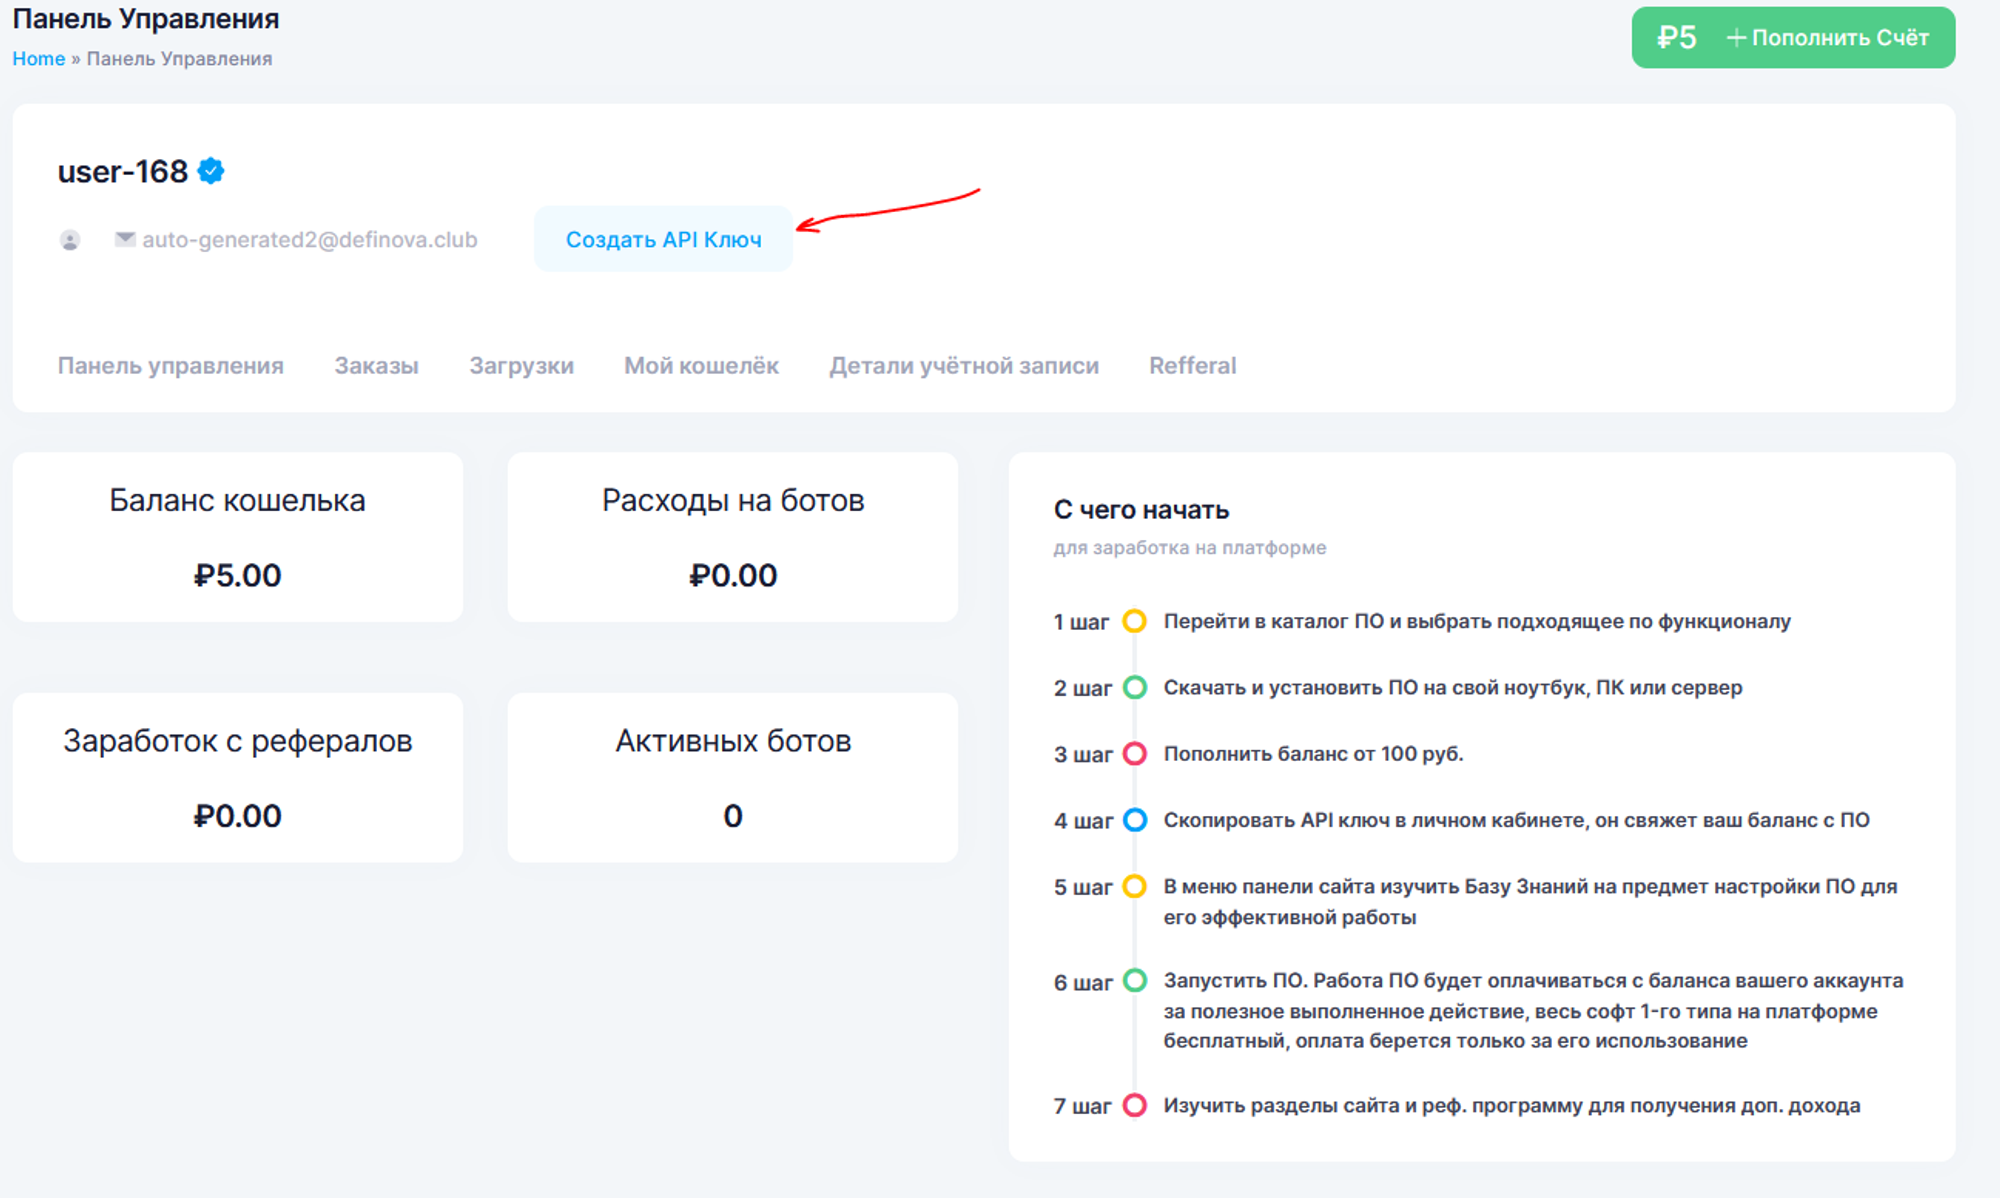Select the Refferal tab

[1192, 366]
